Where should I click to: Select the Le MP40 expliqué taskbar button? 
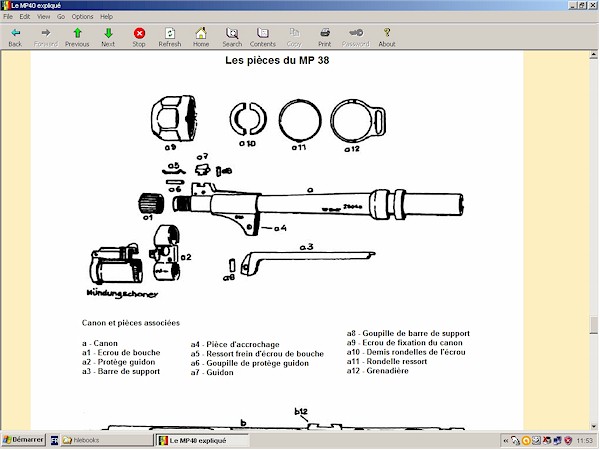[202, 440]
